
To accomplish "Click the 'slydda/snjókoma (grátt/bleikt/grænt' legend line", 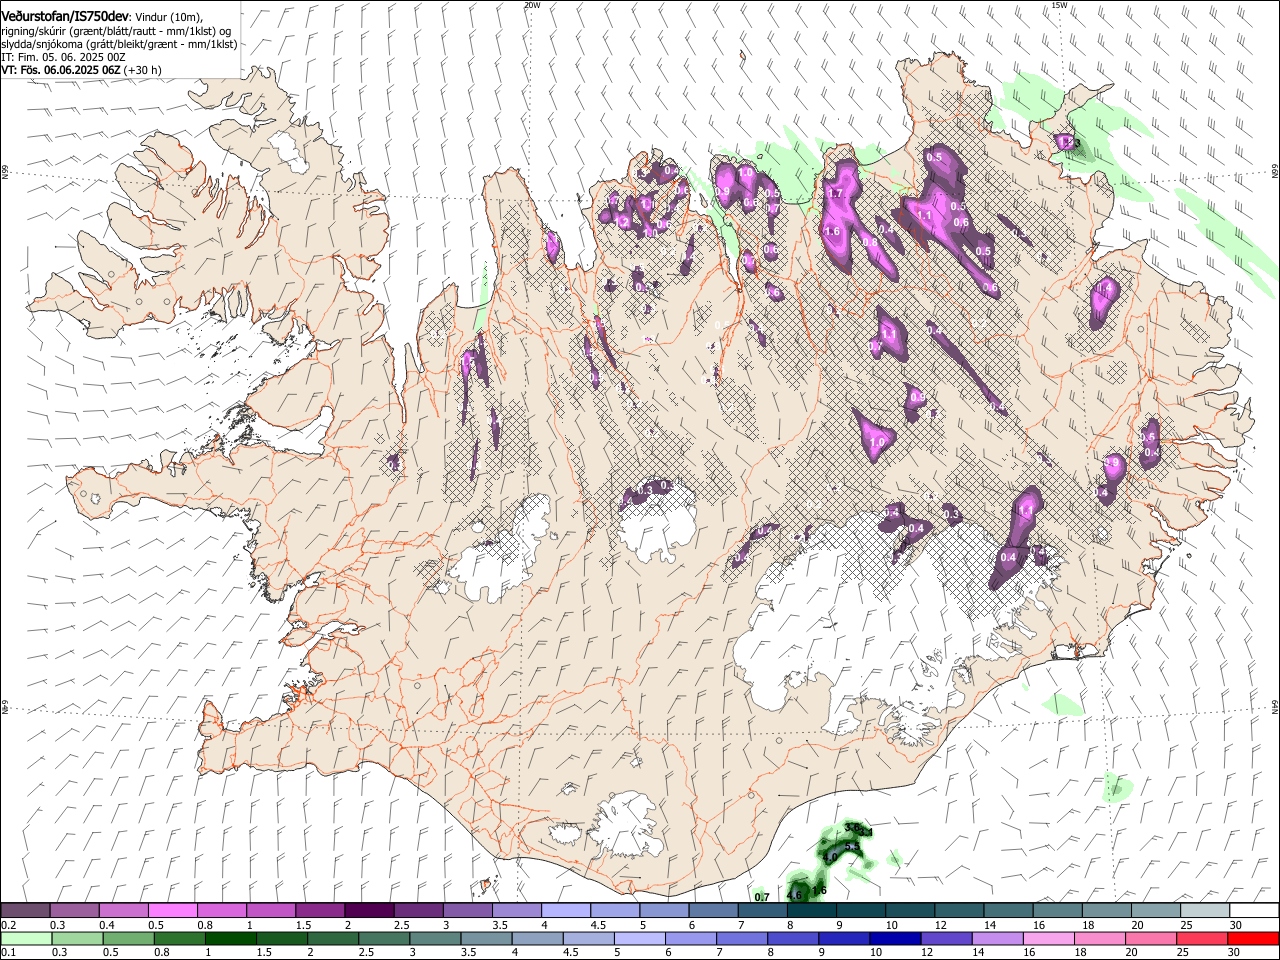I will [119, 44].
